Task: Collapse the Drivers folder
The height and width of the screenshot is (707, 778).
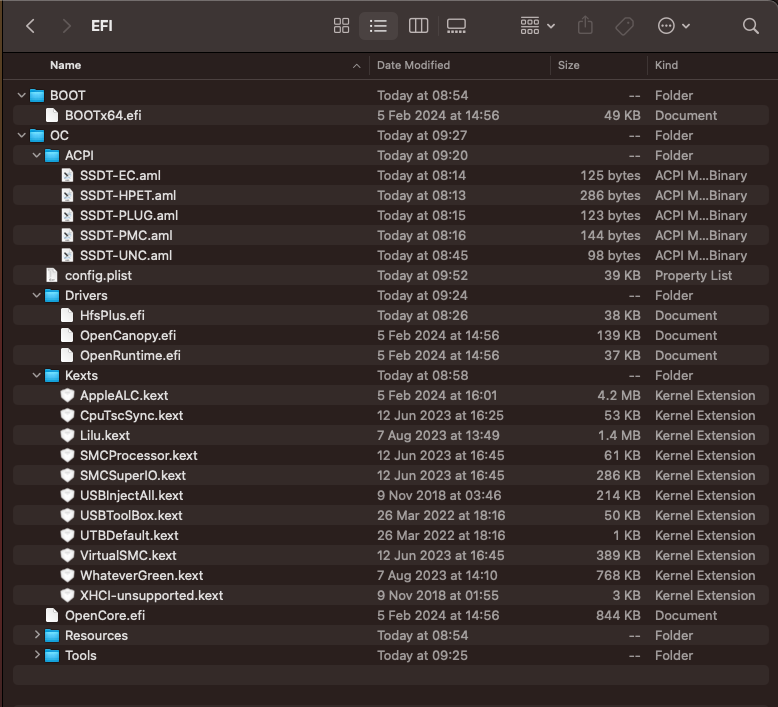Action: [x=36, y=295]
